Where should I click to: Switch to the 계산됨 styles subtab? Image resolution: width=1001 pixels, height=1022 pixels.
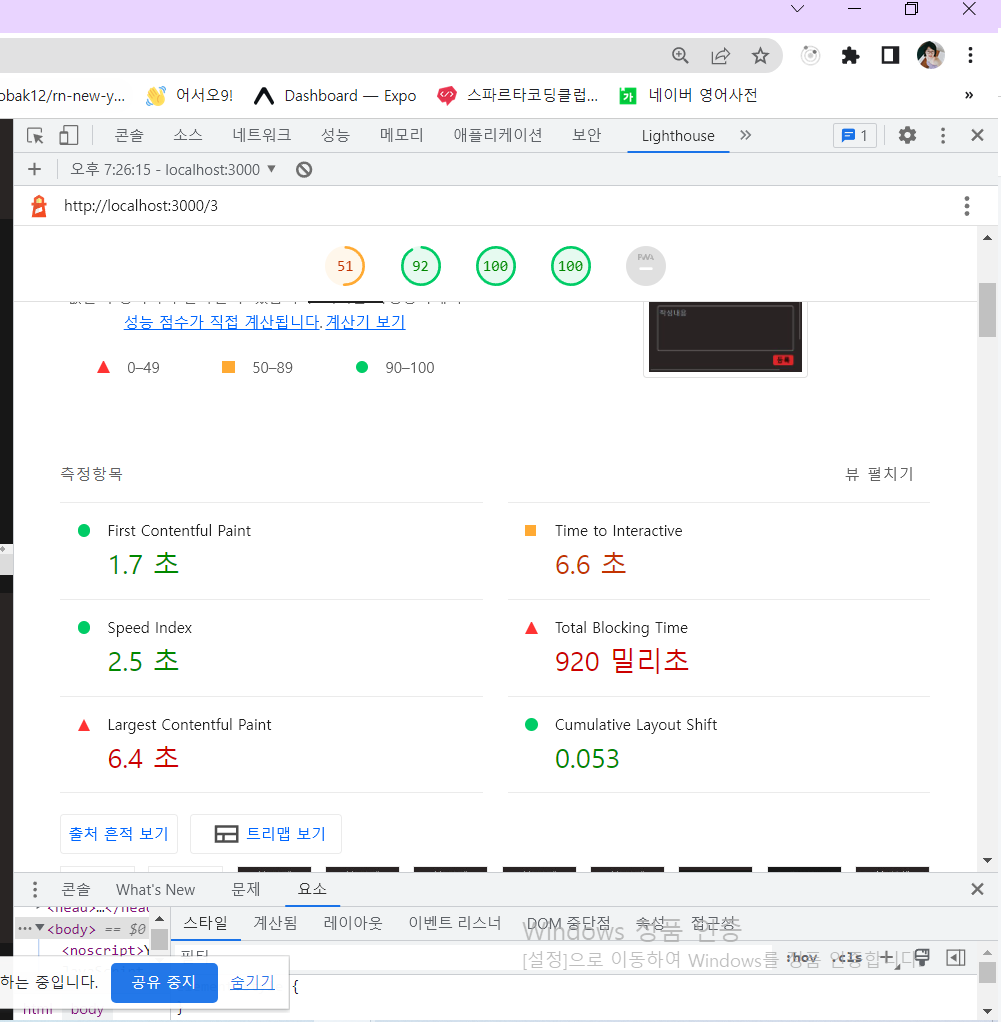tap(275, 923)
